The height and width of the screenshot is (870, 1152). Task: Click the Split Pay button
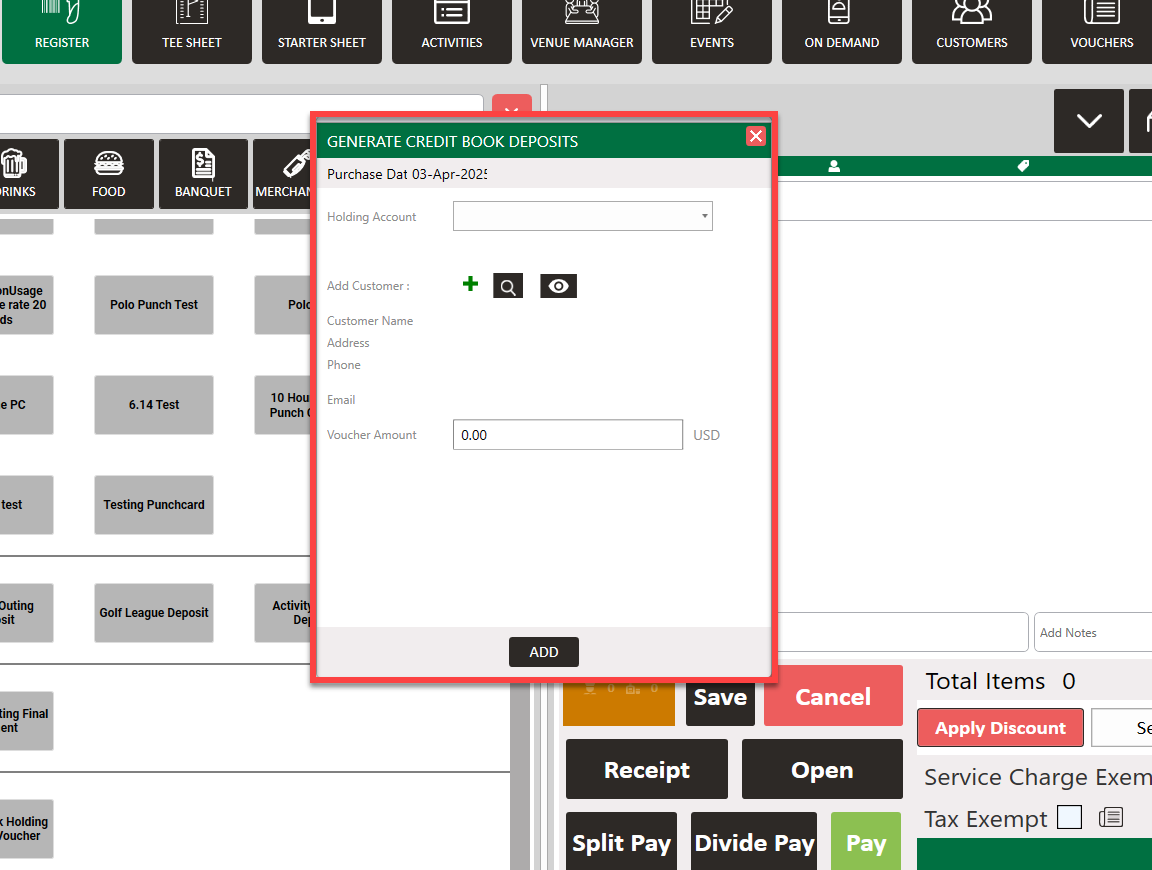coord(622,841)
